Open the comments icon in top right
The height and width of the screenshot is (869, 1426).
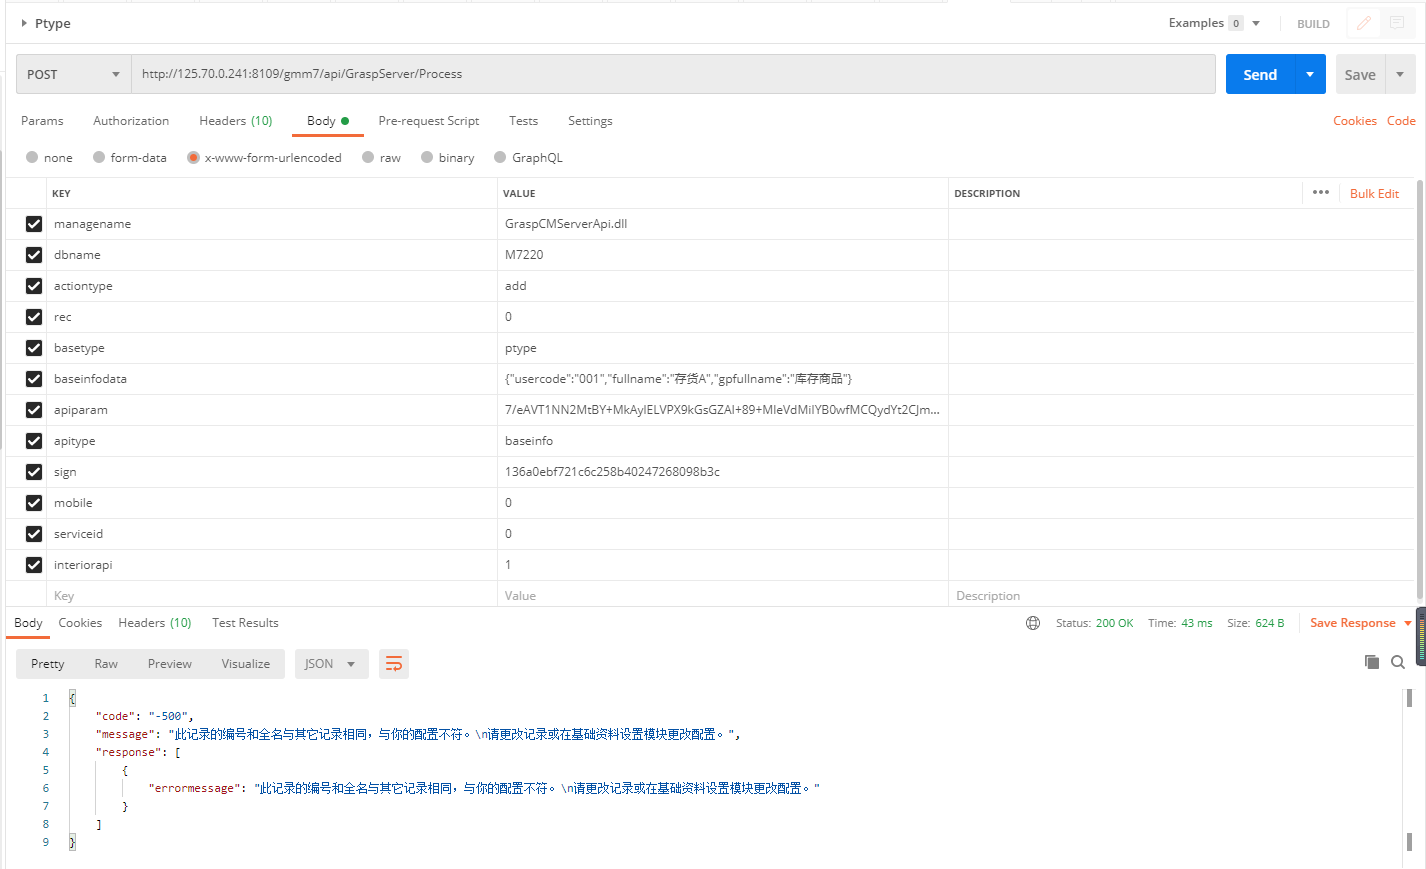coord(1397,23)
